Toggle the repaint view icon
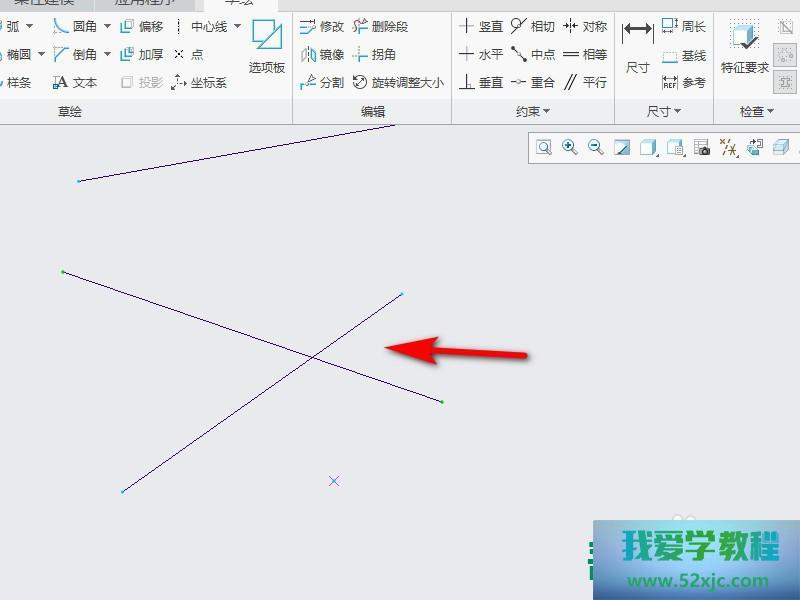800x600 pixels. click(x=622, y=148)
